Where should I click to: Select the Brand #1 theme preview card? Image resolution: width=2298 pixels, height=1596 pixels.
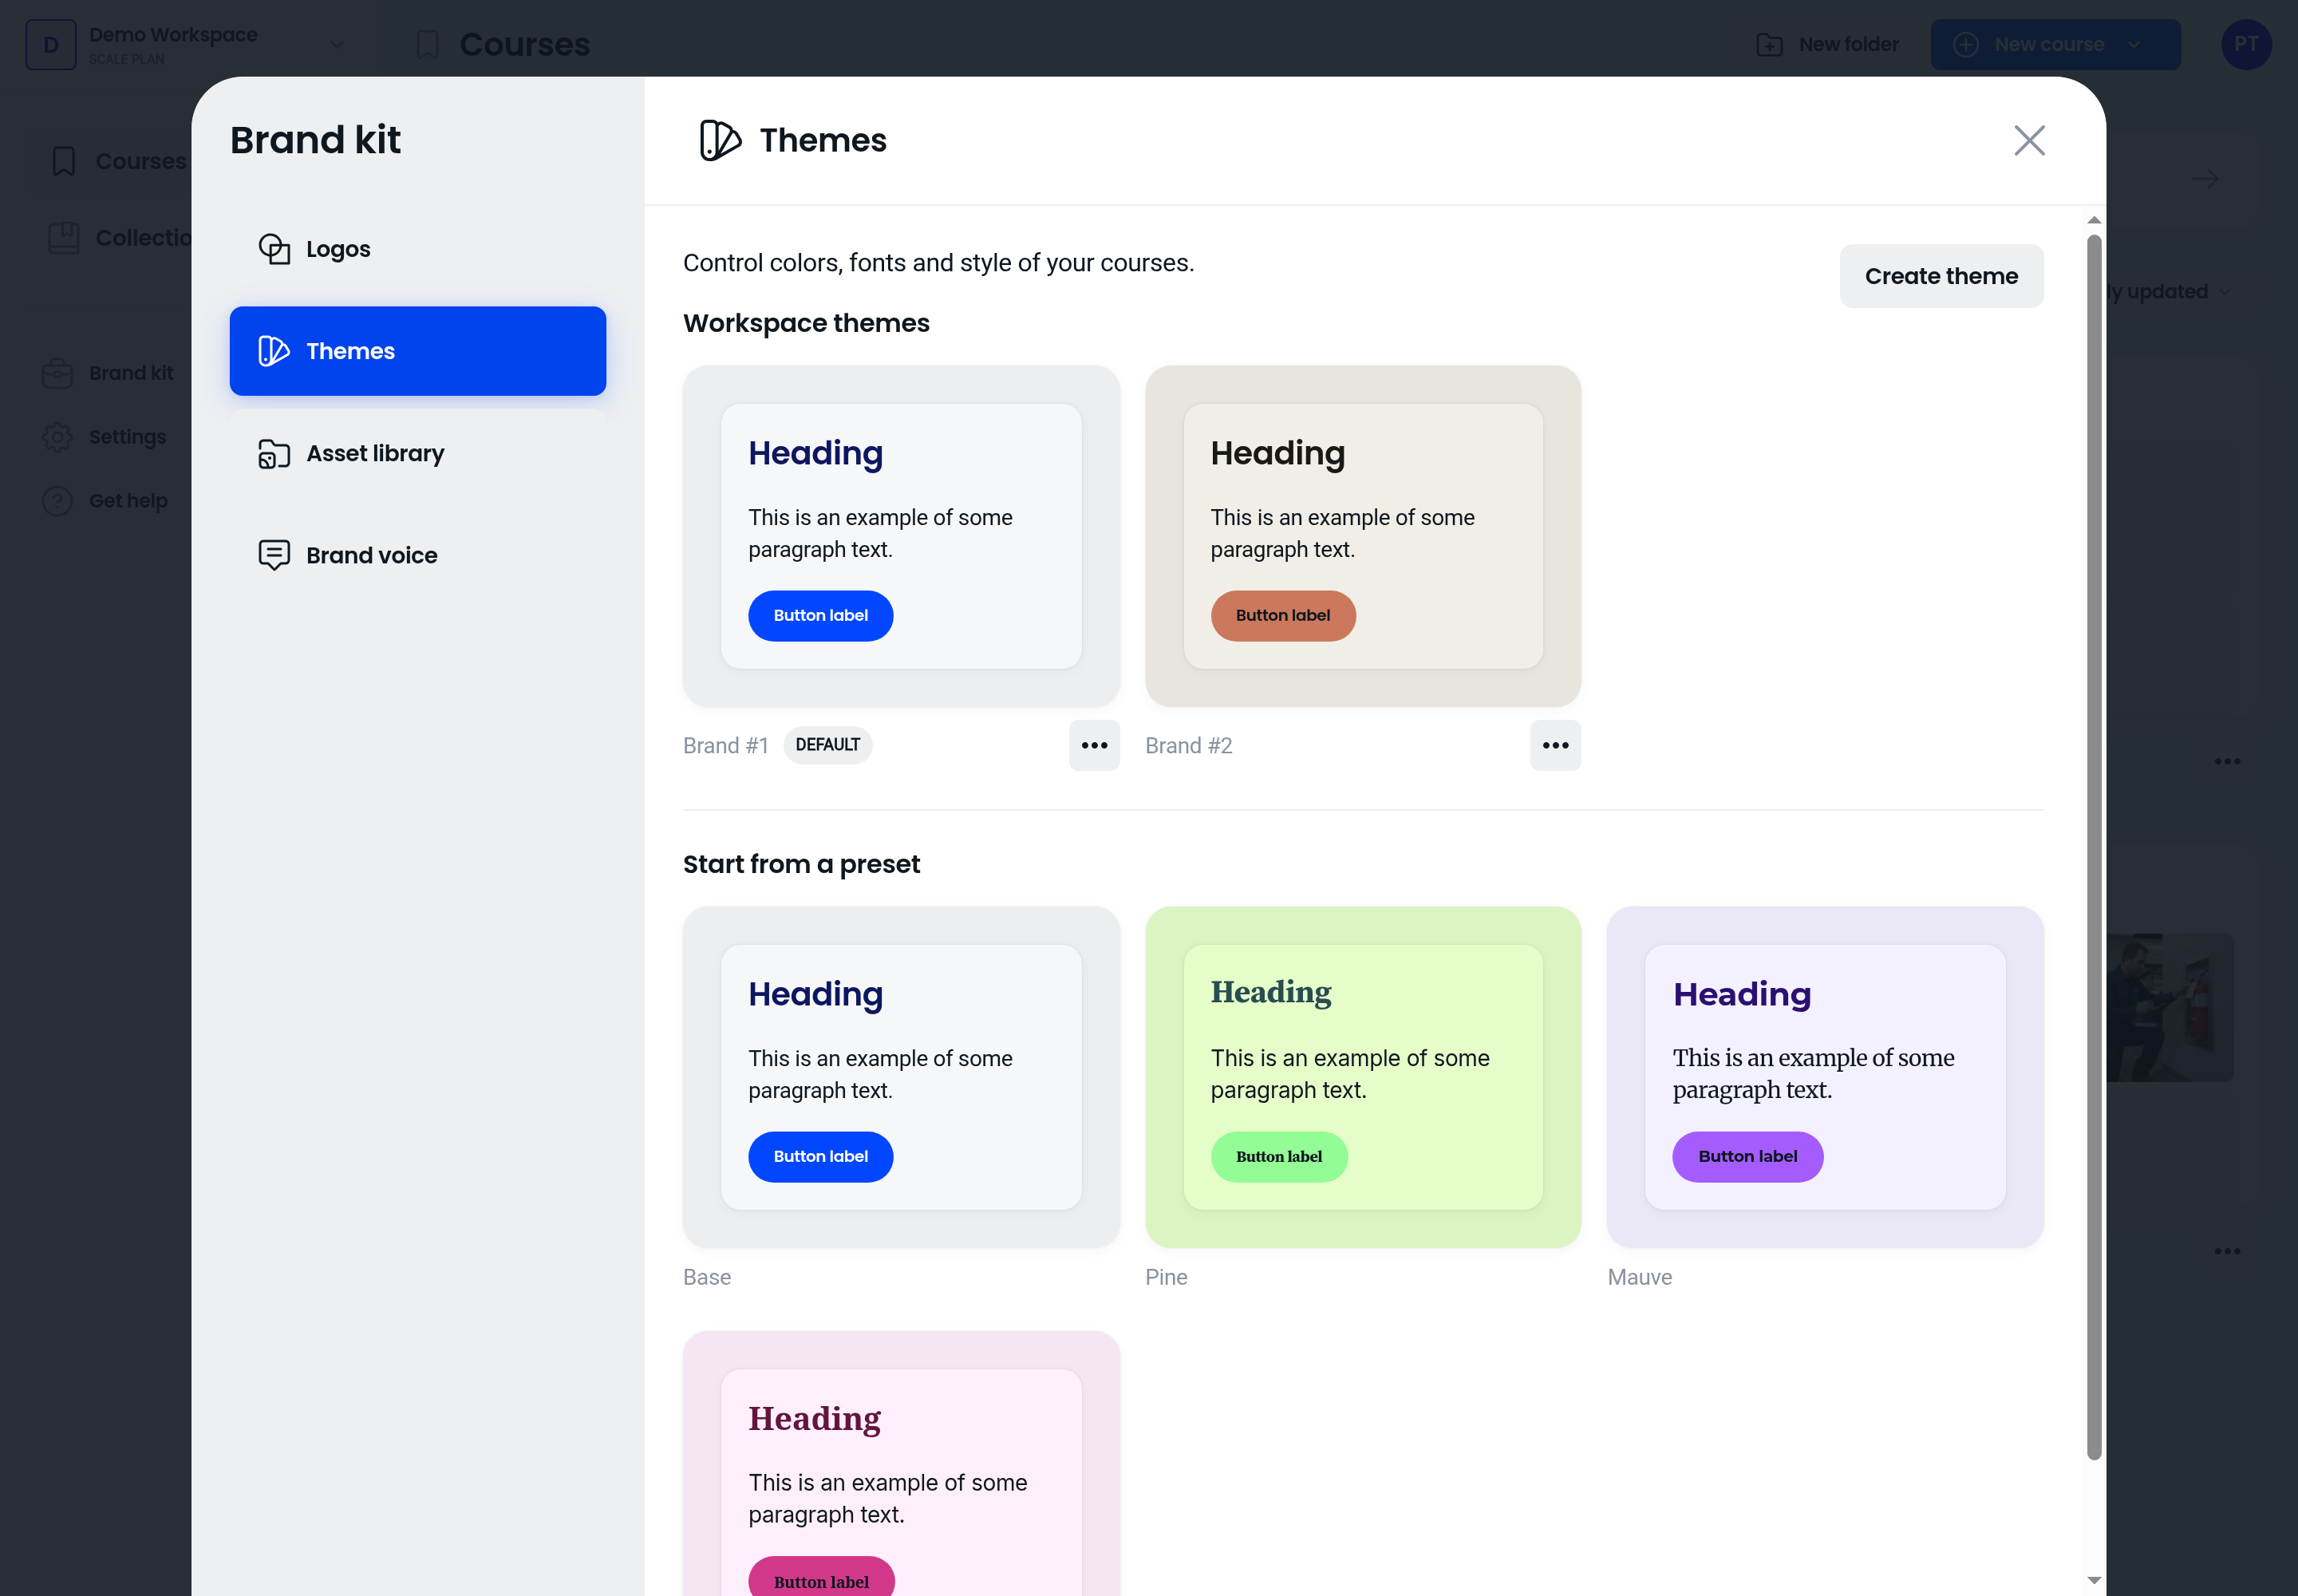[x=901, y=536]
